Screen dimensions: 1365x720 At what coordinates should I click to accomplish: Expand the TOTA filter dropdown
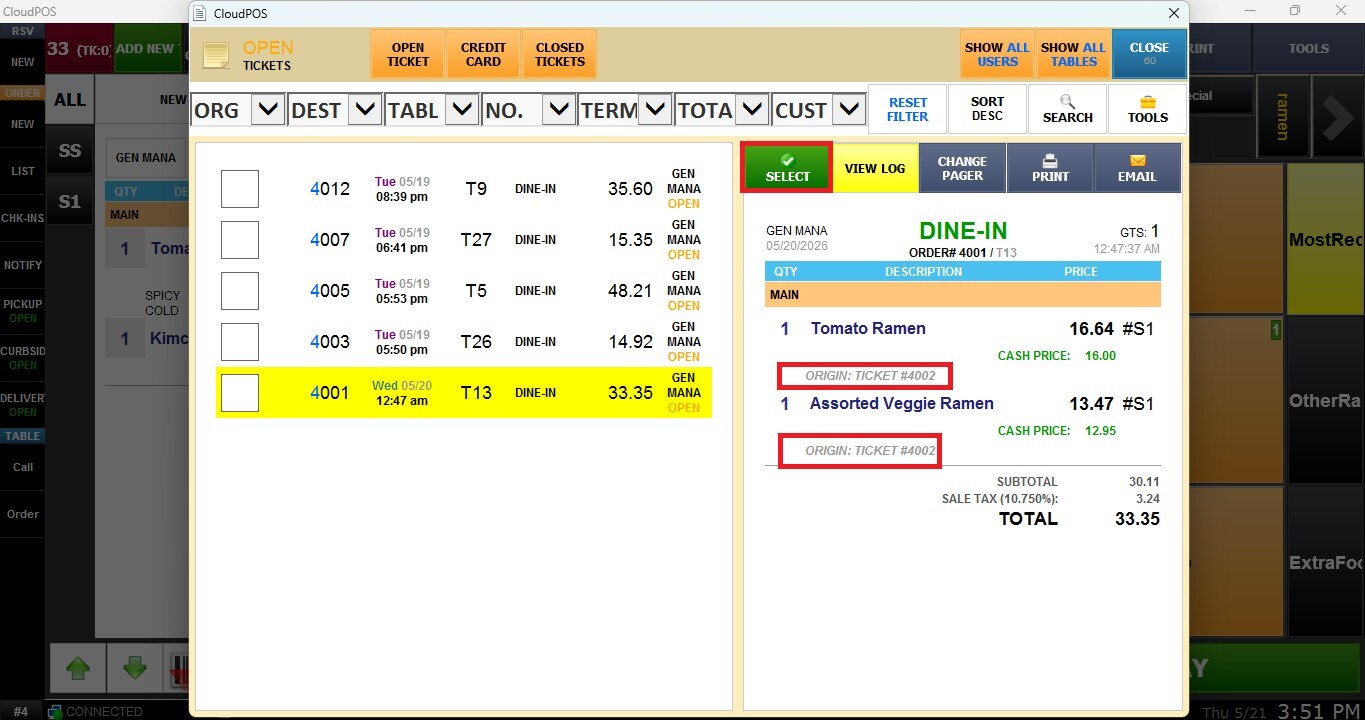click(x=752, y=110)
